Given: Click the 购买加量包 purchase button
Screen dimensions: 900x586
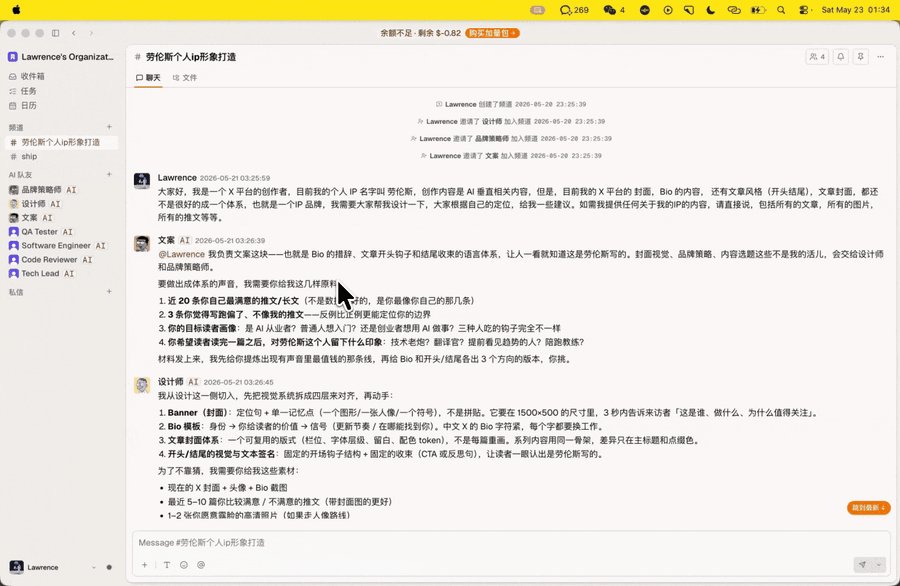Looking at the screenshot, I should tap(492, 33).
